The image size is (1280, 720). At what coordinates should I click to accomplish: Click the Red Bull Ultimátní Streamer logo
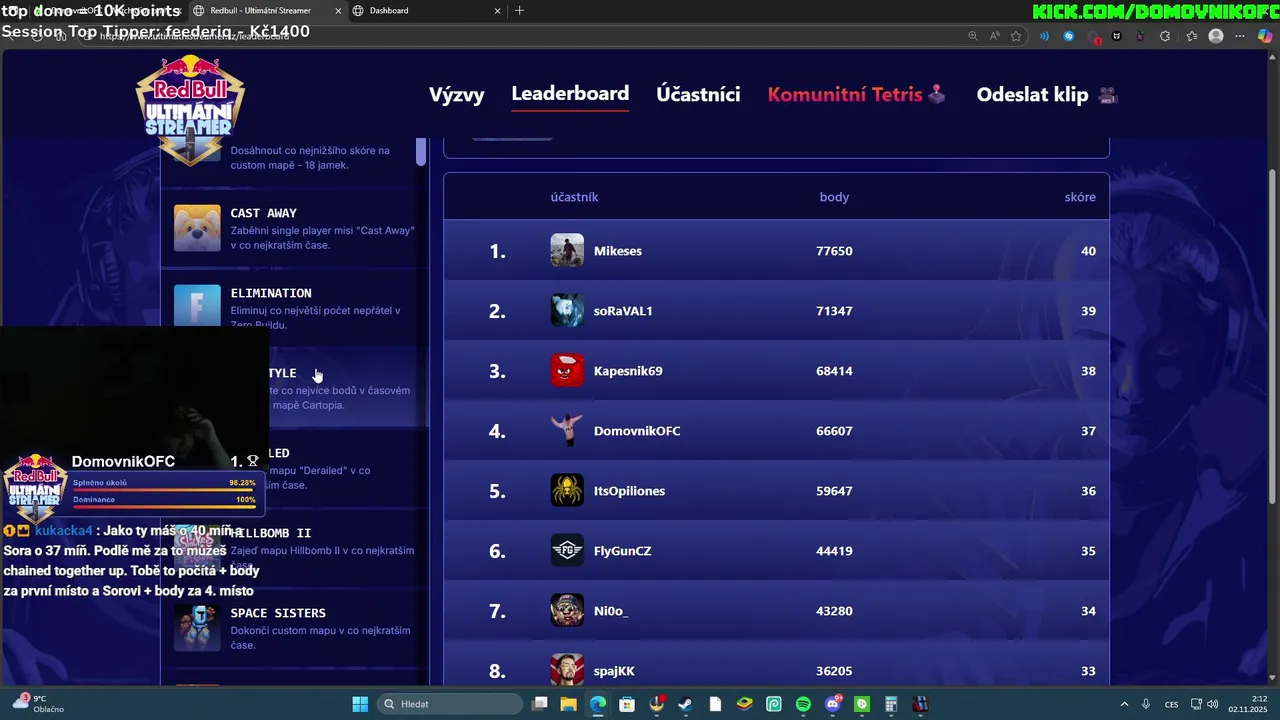pos(190,110)
